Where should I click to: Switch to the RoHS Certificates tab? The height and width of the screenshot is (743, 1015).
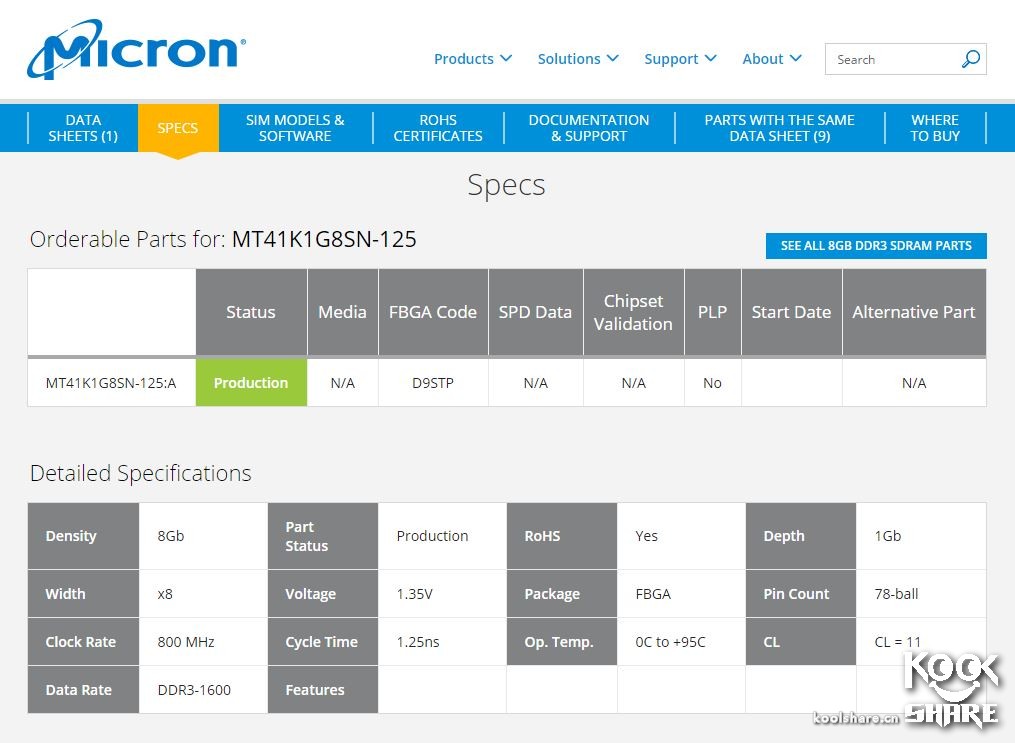[438, 128]
